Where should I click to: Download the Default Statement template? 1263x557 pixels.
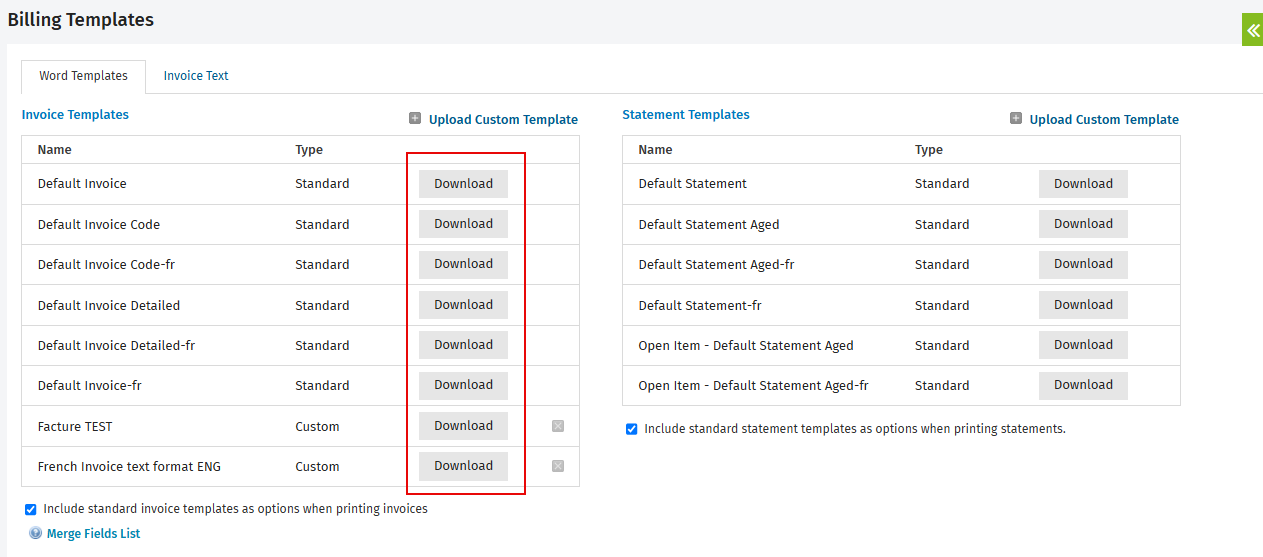click(x=1083, y=184)
